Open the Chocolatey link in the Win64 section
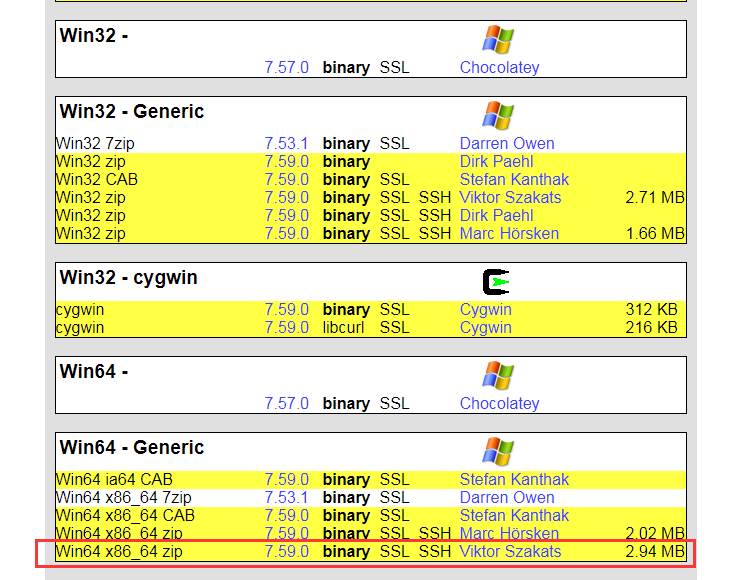Image resolution: width=742 pixels, height=580 pixels. (x=499, y=404)
